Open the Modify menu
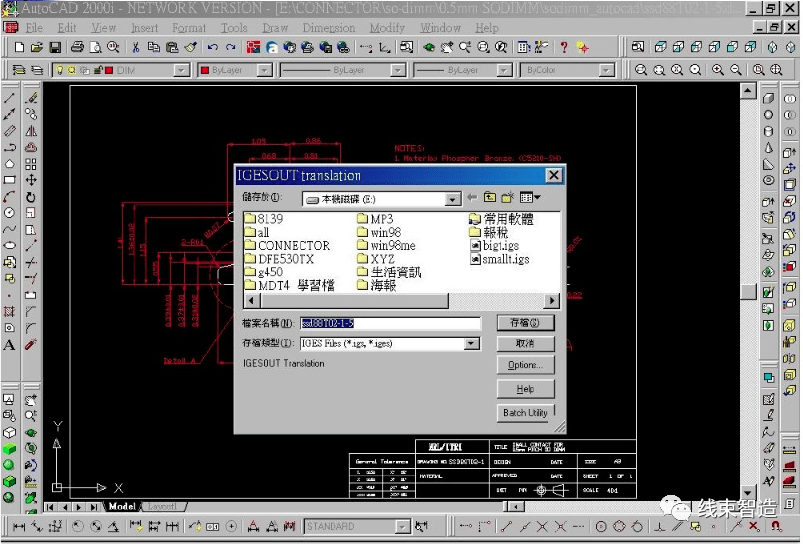803x544 pixels. 387,28
